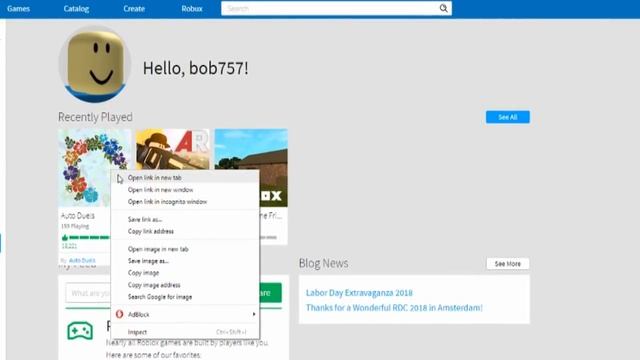640x360 pixels.
Task: Click the Auto Duels game title
Action: tap(78, 216)
